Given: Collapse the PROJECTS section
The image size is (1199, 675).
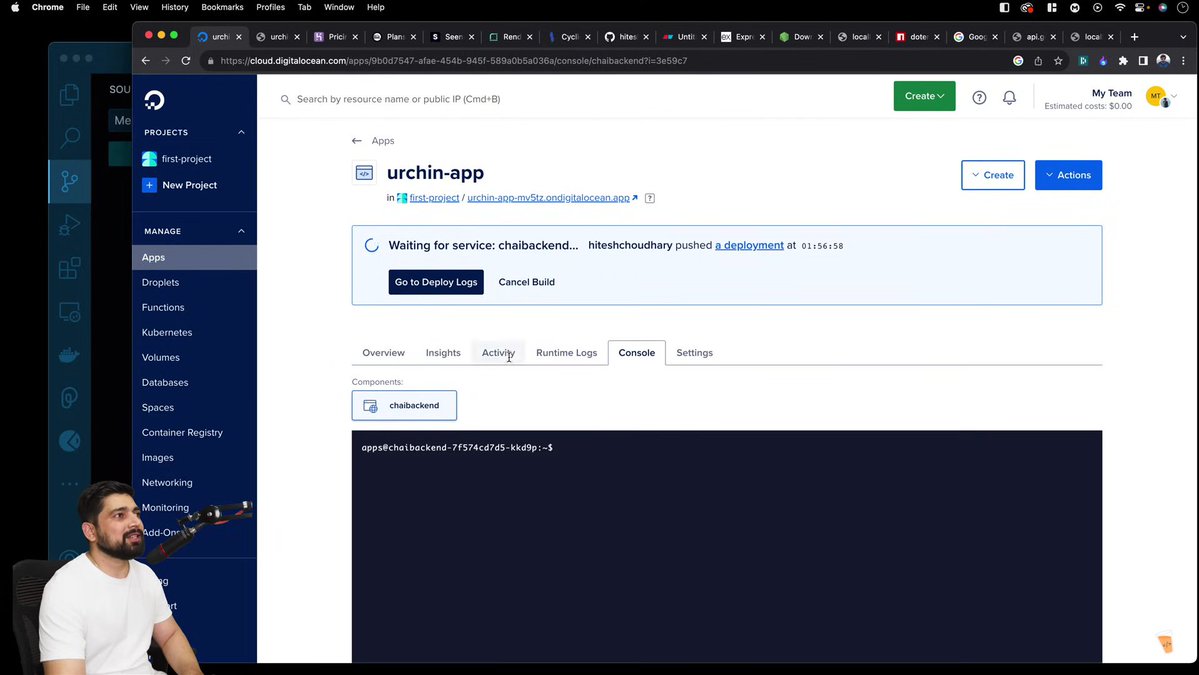Looking at the screenshot, I should tap(241, 132).
